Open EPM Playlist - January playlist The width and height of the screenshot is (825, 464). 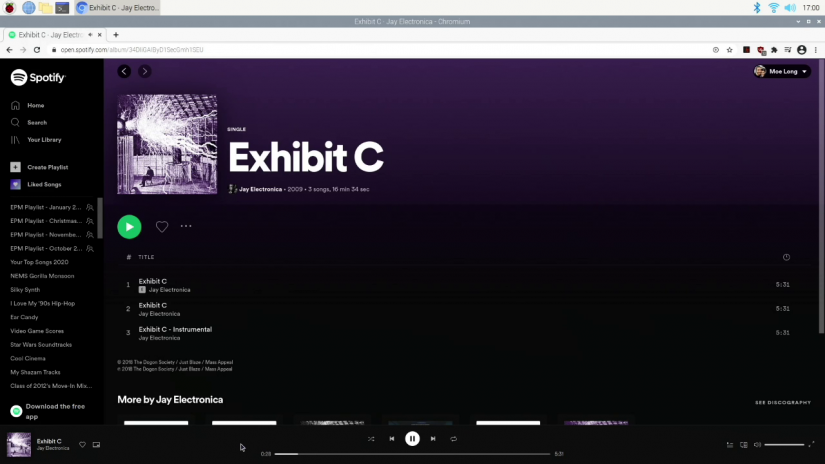[x=46, y=207]
